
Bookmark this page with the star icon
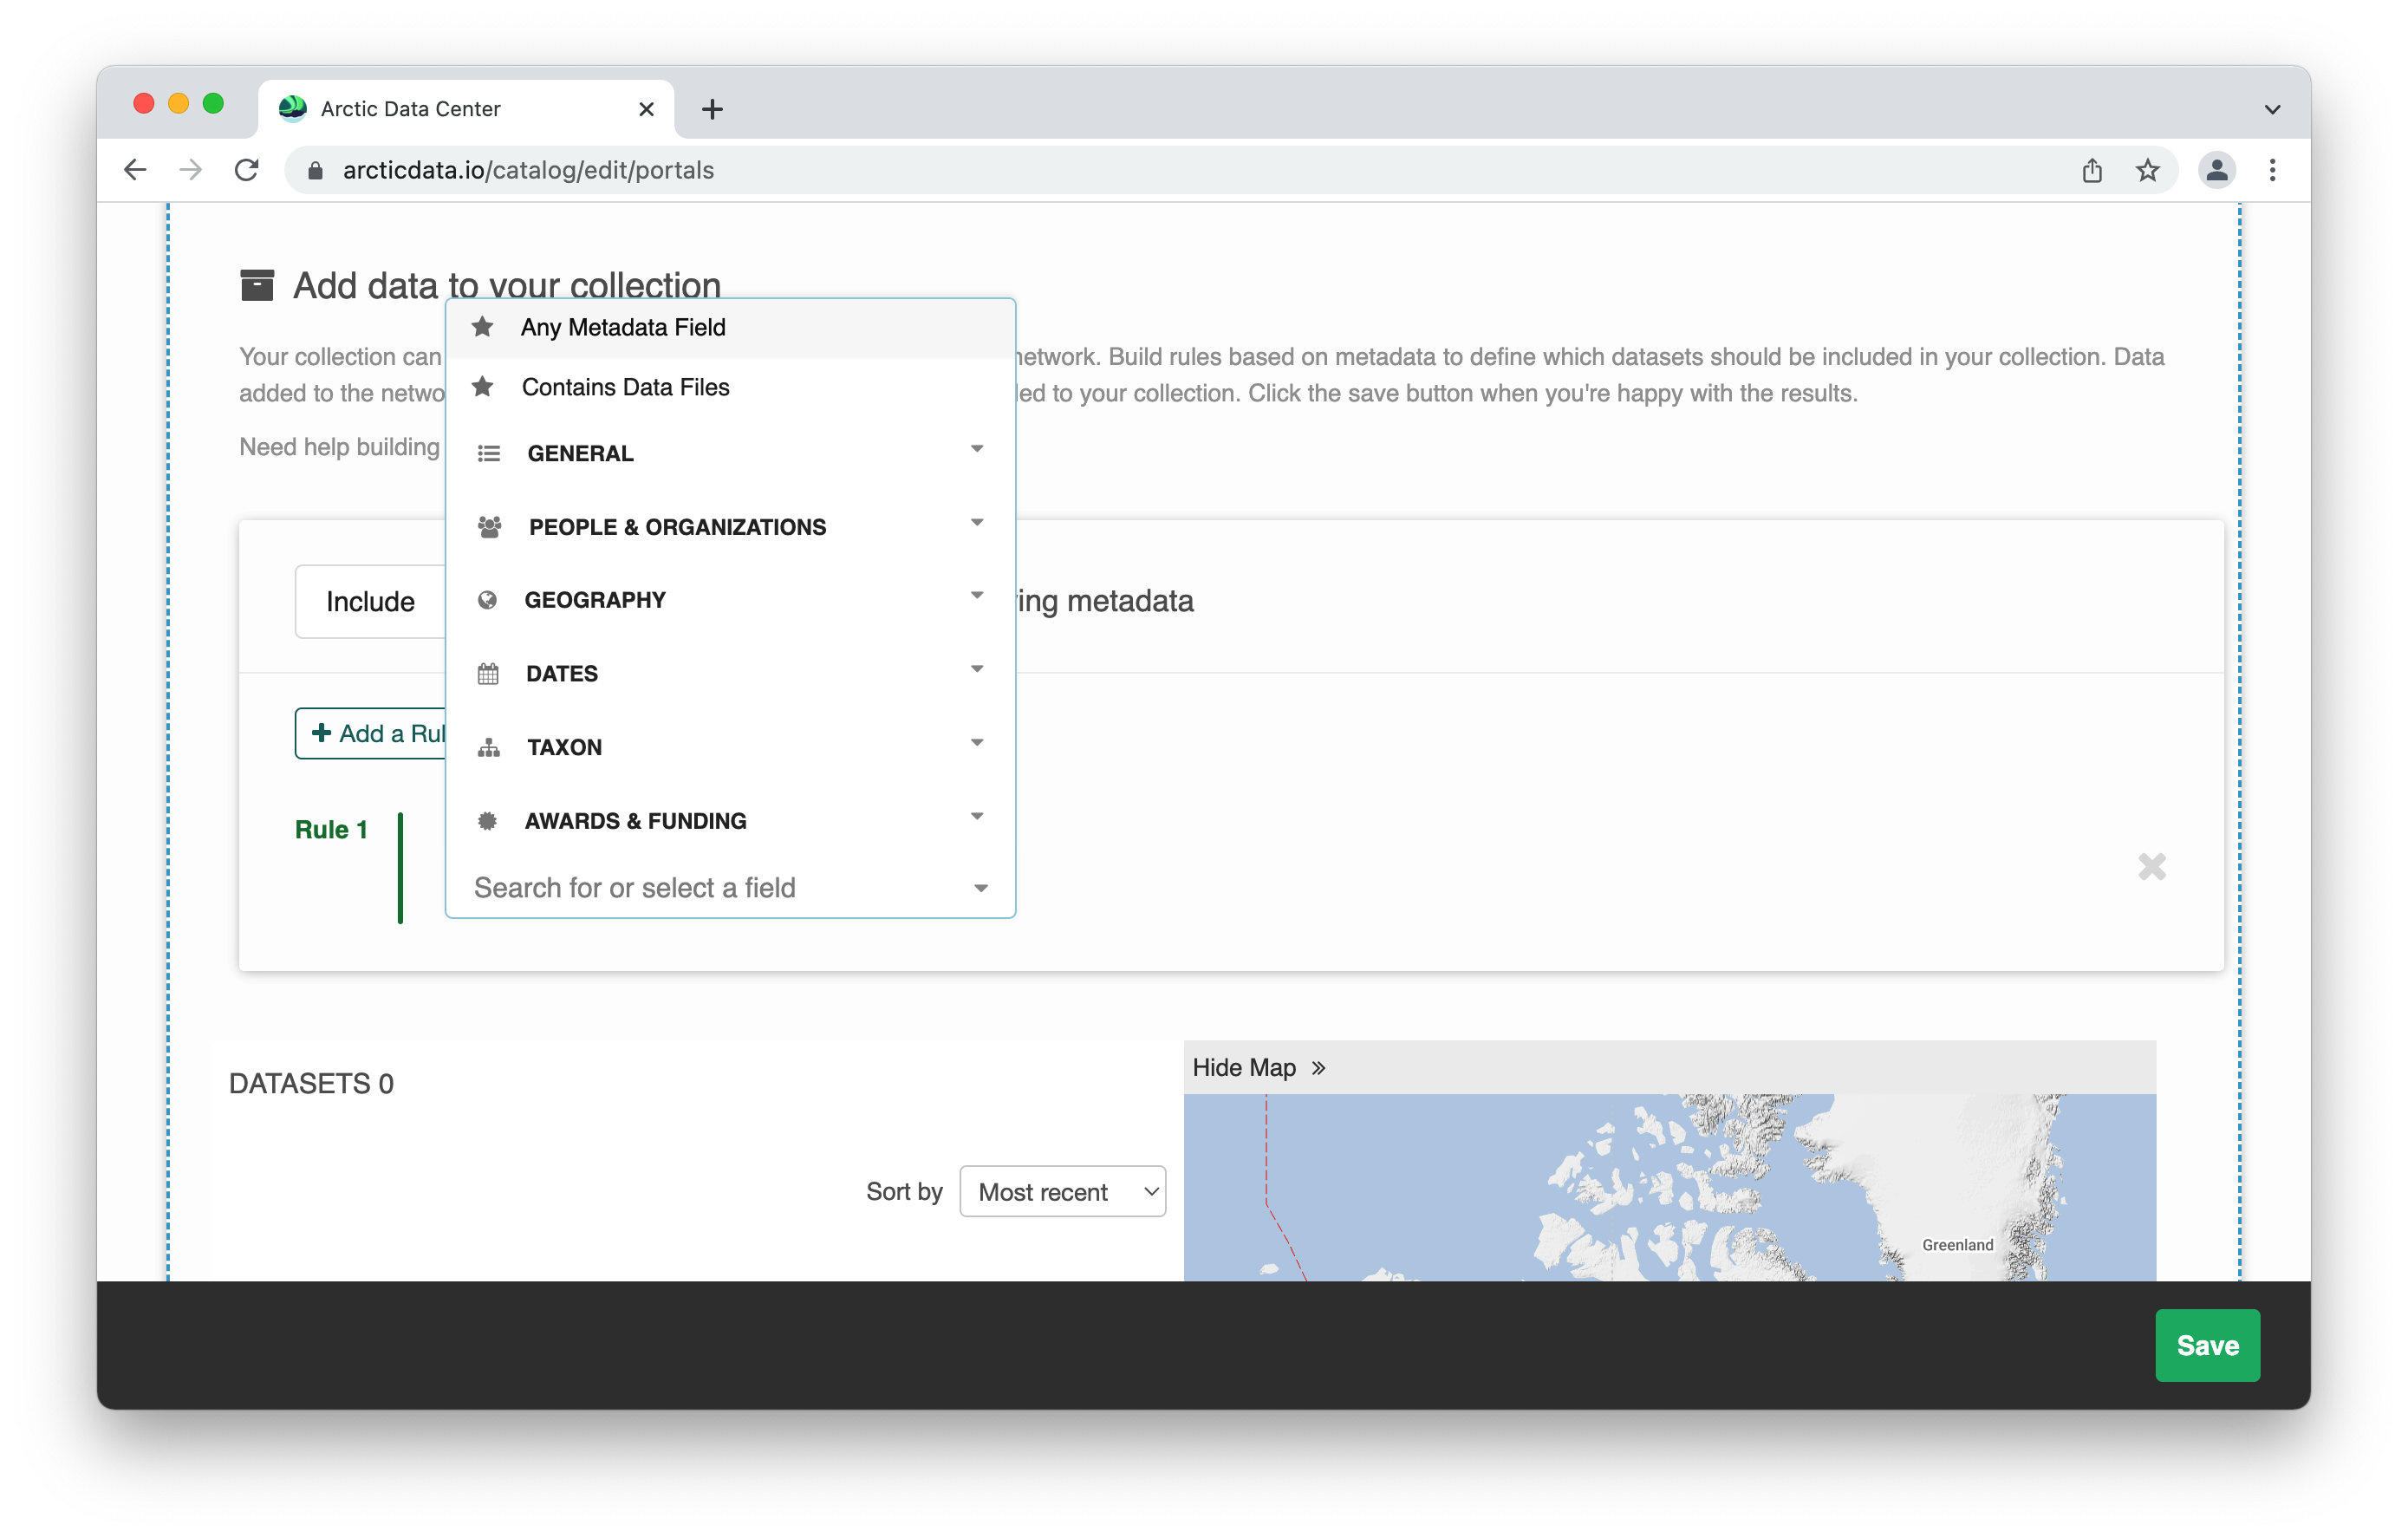point(2147,171)
